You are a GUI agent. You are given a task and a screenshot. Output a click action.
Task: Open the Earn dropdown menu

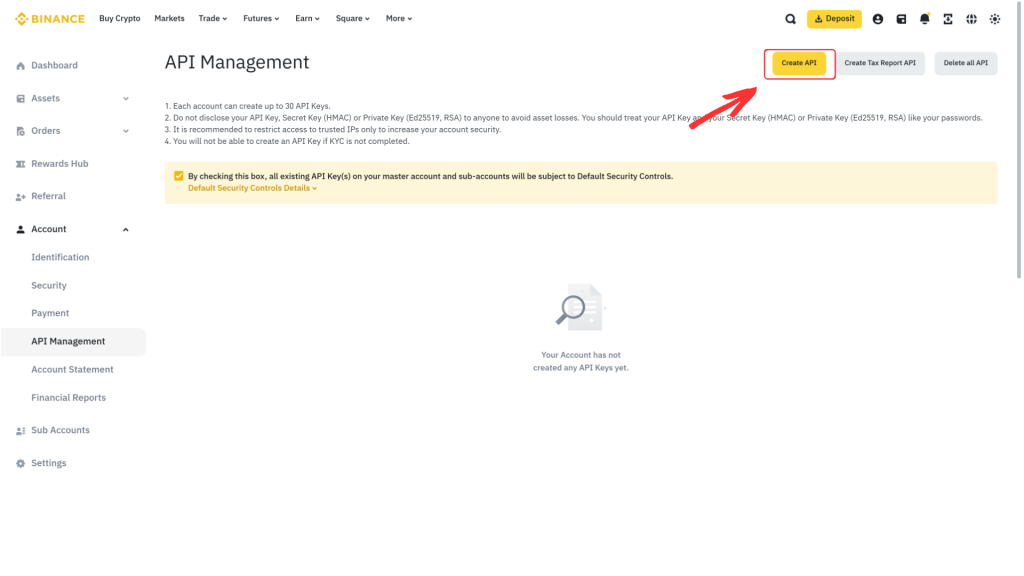pos(308,18)
